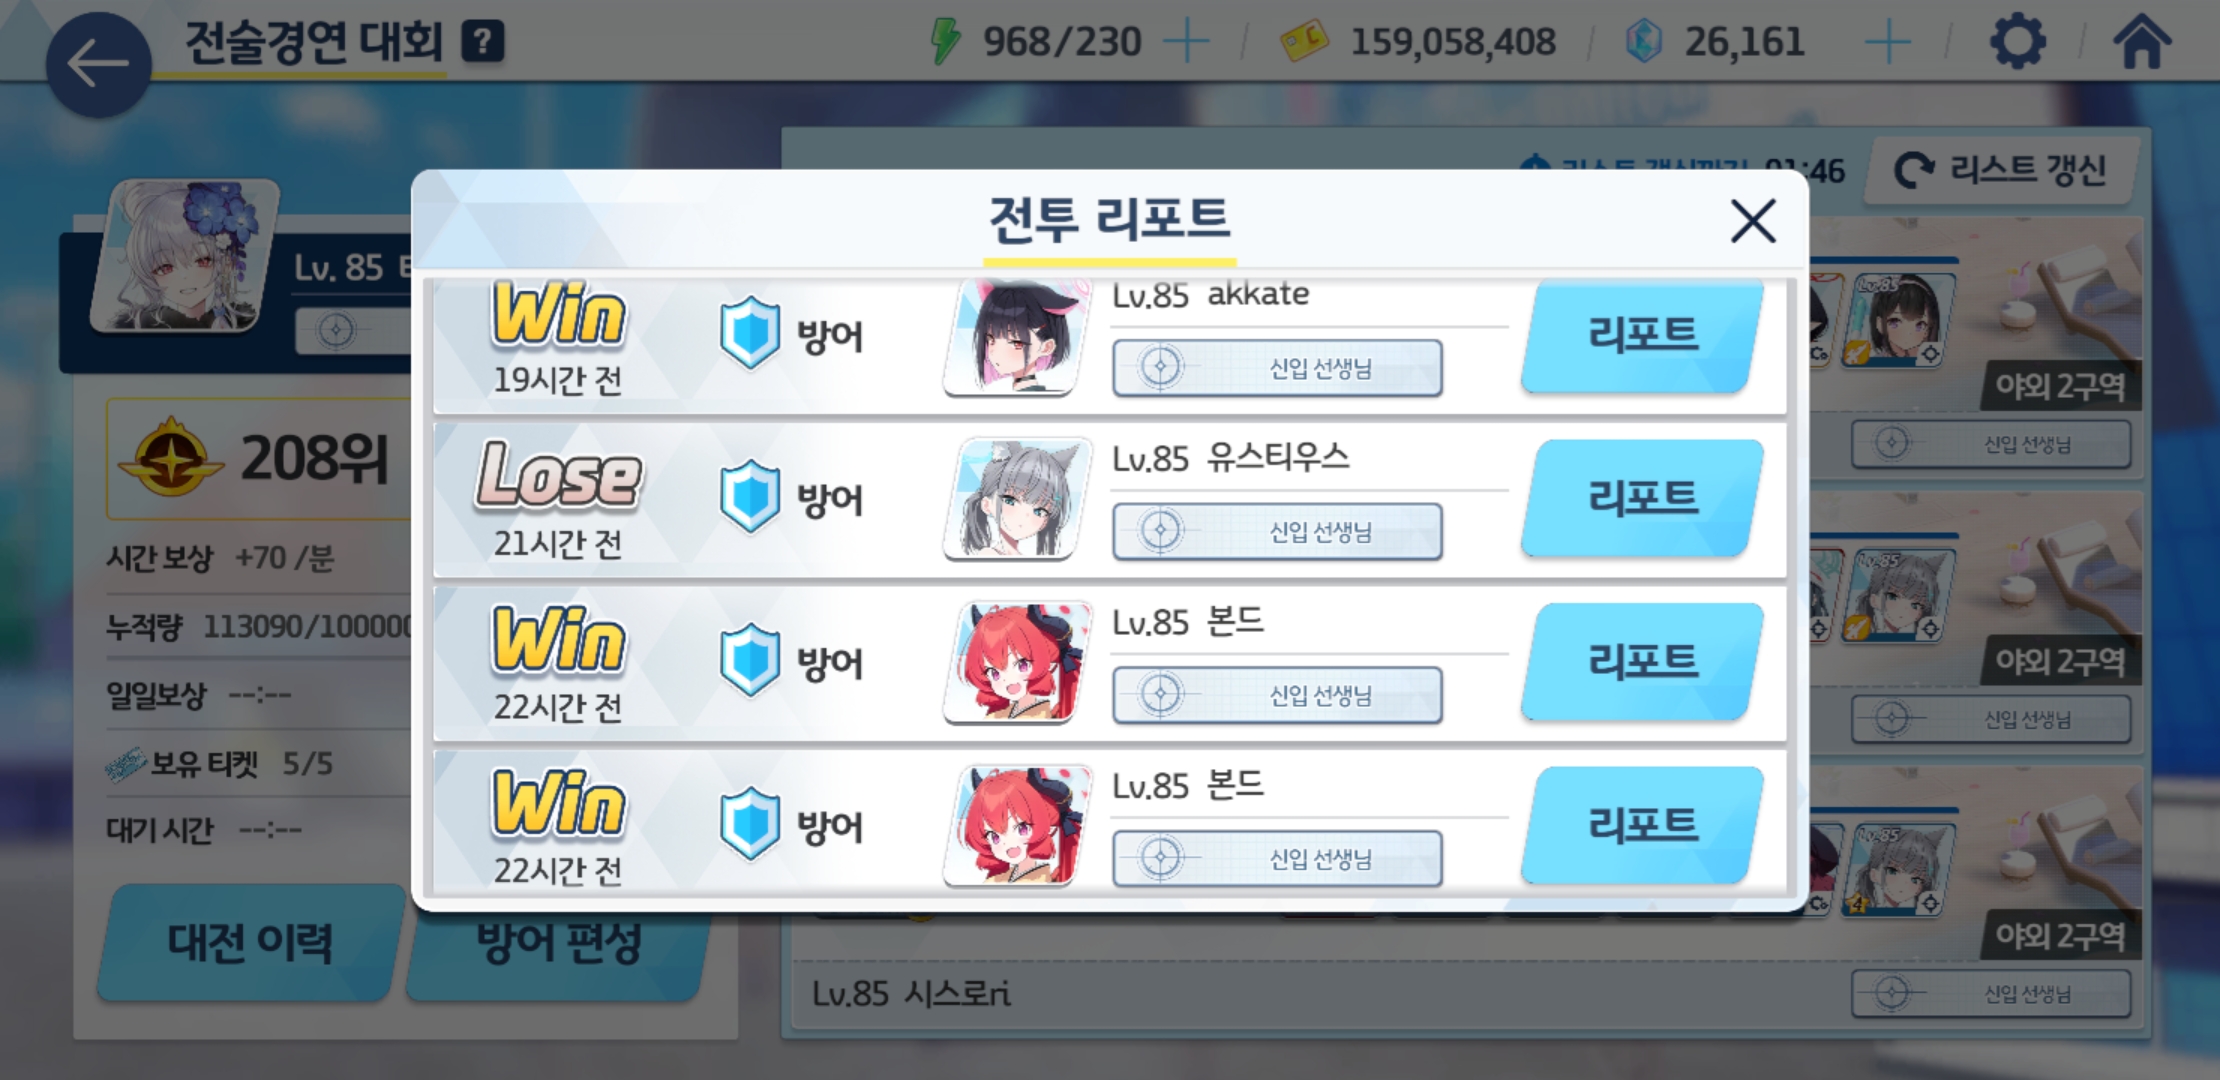Open the settings gear icon
This screenshot has width=2220, height=1080.
[2017, 42]
